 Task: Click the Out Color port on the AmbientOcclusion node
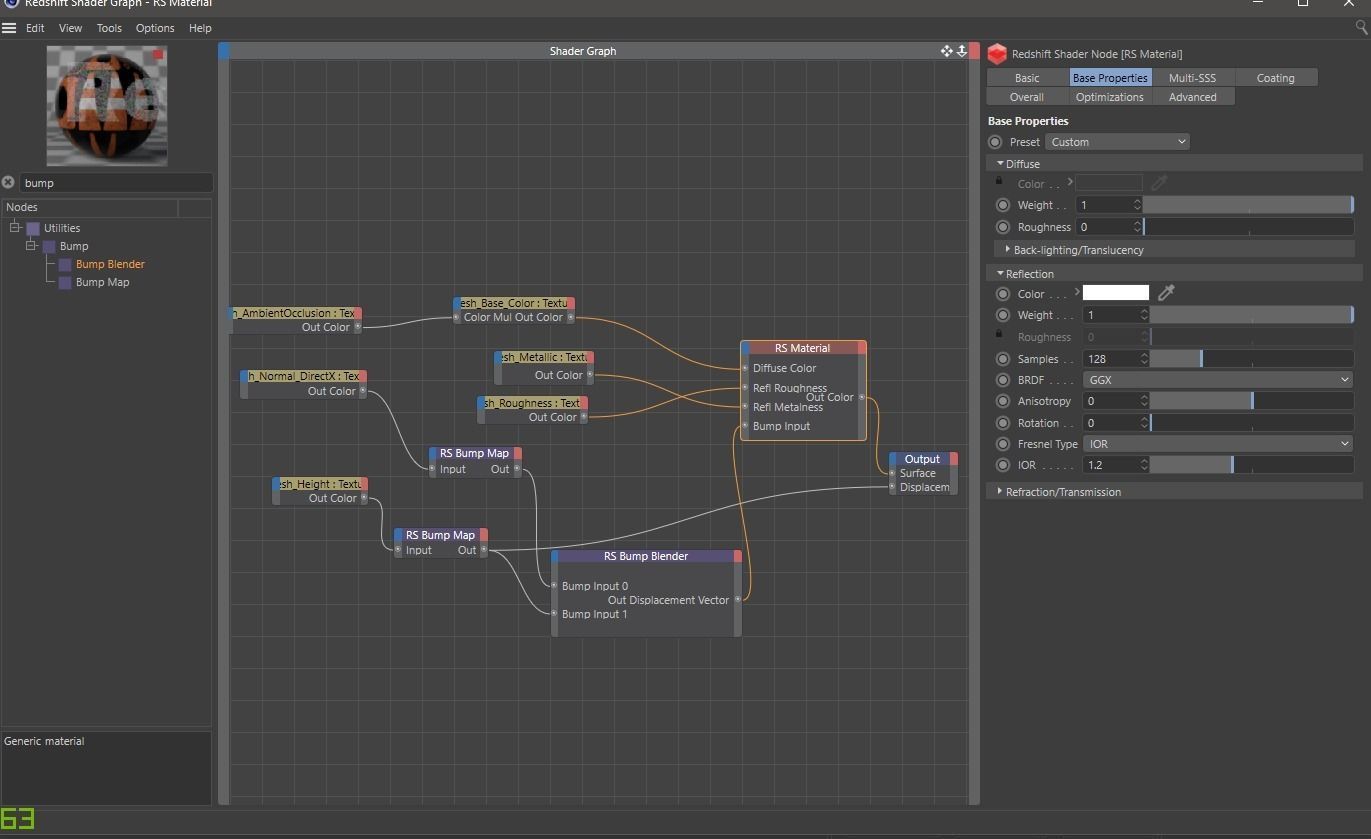[358, 328]
